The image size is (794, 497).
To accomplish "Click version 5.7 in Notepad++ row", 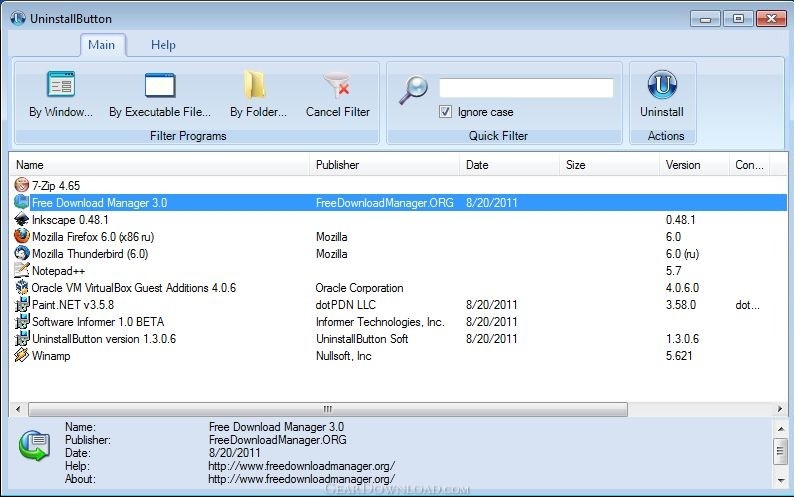I will (673, 271).
